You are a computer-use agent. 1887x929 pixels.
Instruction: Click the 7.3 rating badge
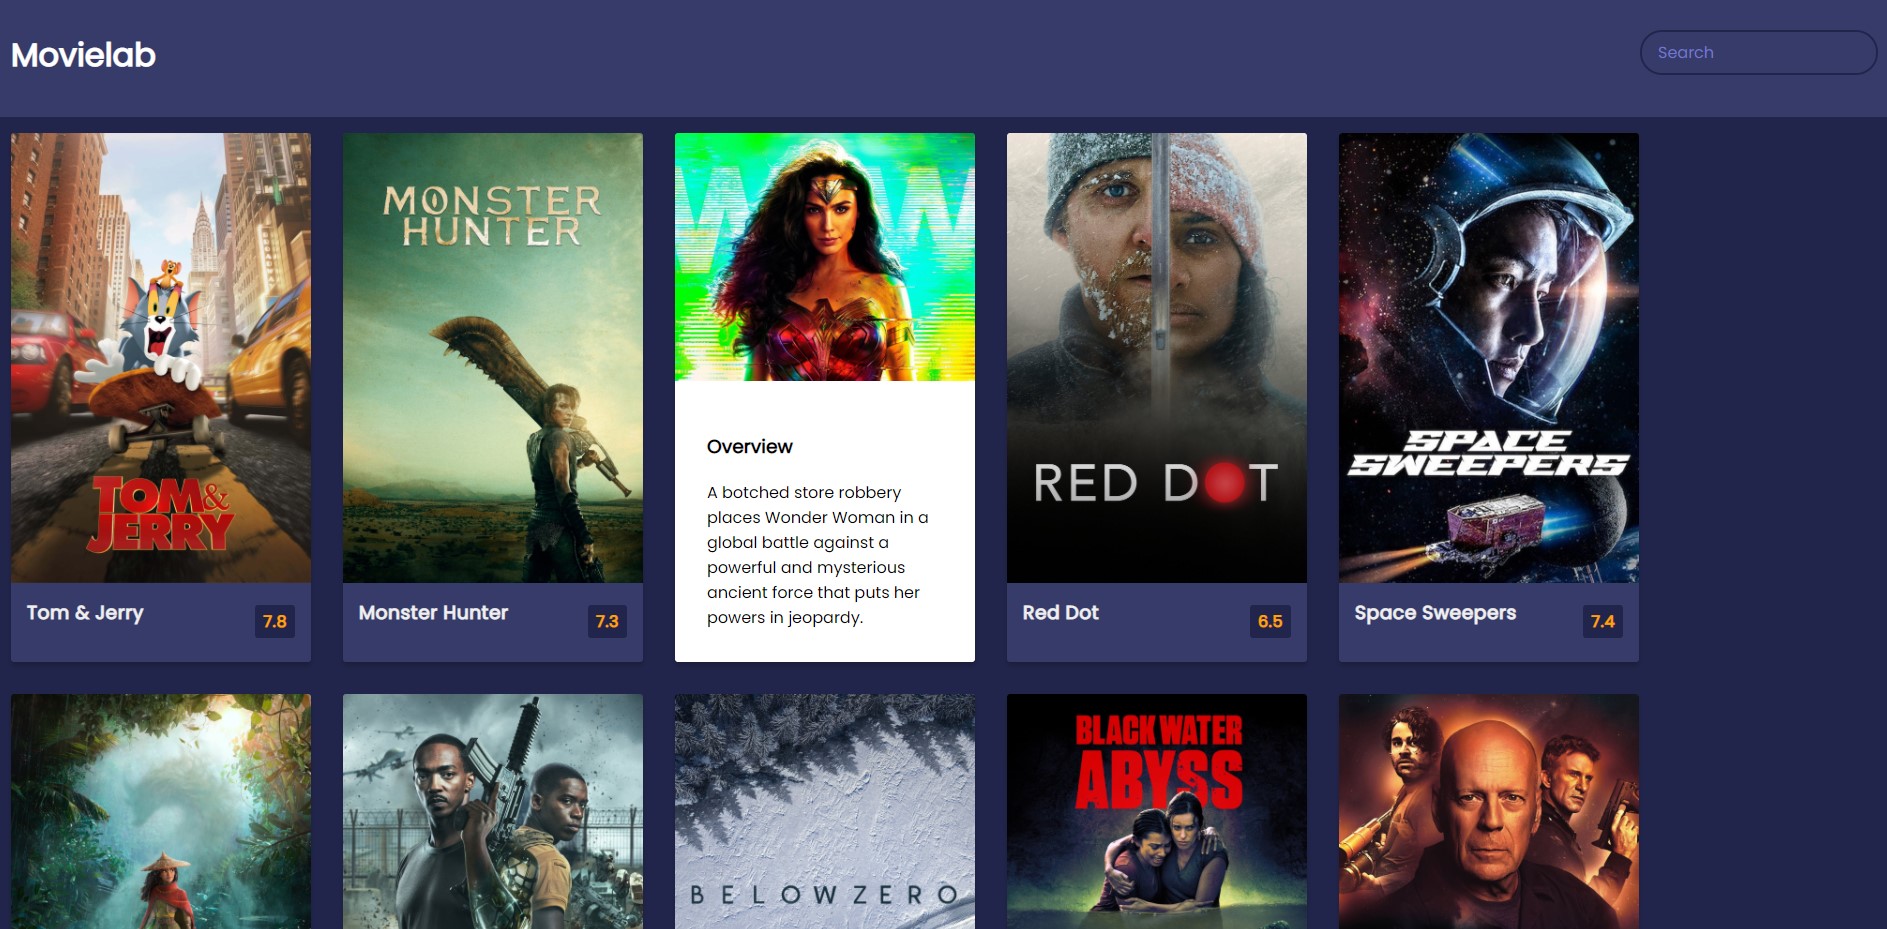click(x=607, y=621)
